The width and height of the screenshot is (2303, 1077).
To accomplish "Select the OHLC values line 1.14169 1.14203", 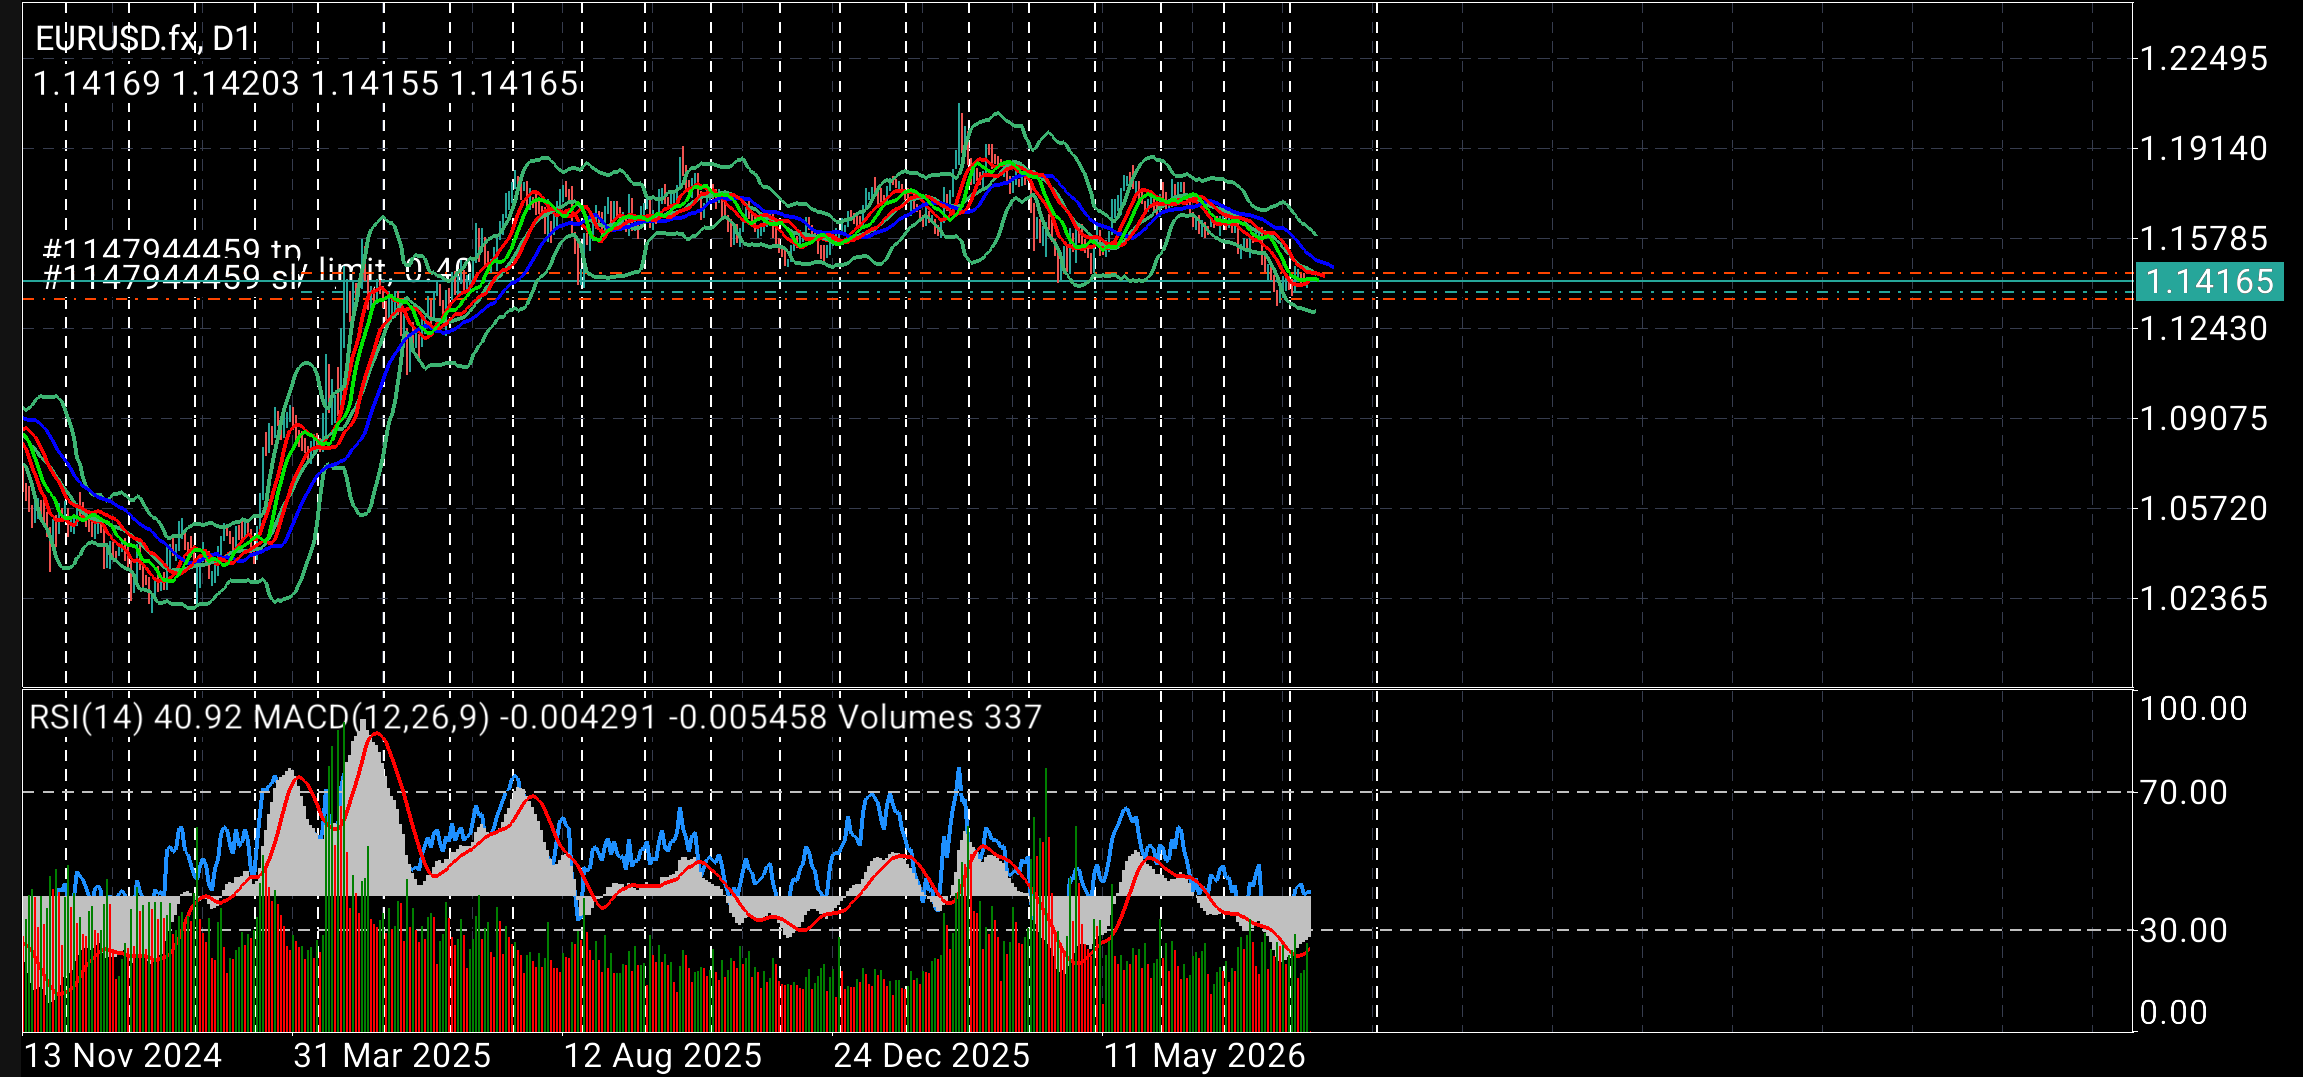I will point(305,84).
